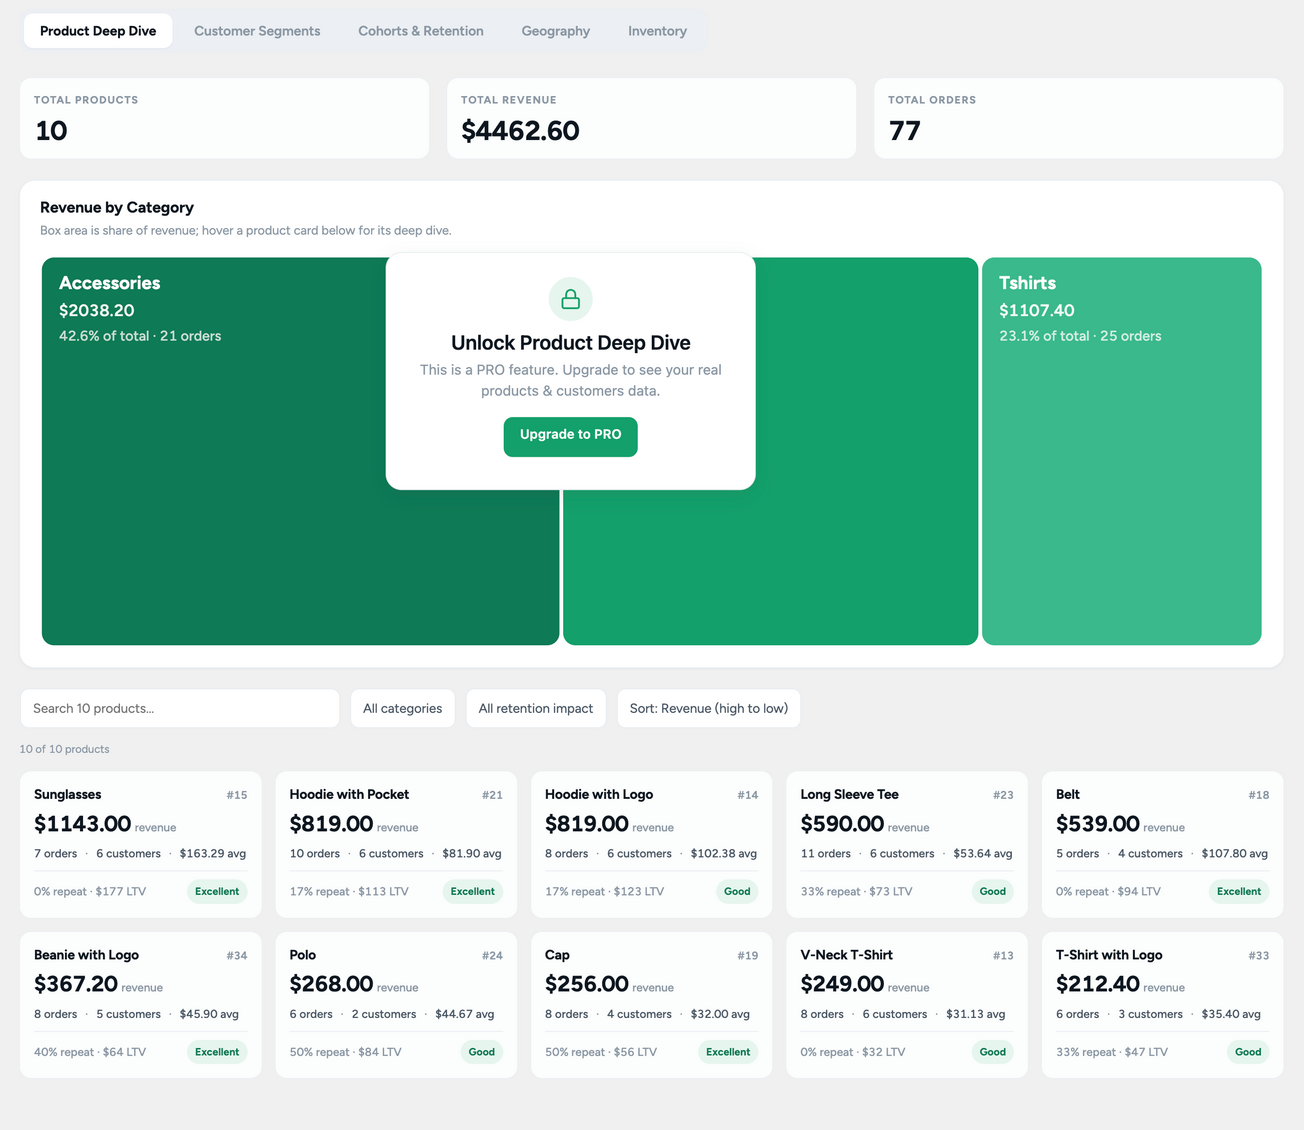Select the Tshirts treemap block
The width and height of the screenshot is (1304, 1130).
point(1122,451)
